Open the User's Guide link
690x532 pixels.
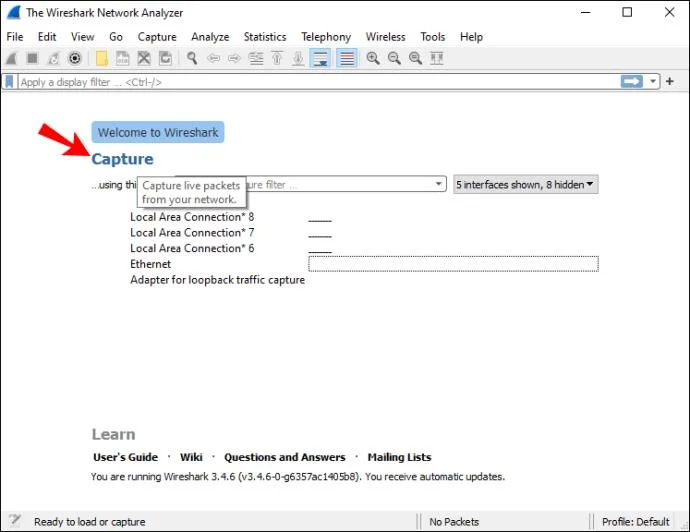tap(125, 457)
